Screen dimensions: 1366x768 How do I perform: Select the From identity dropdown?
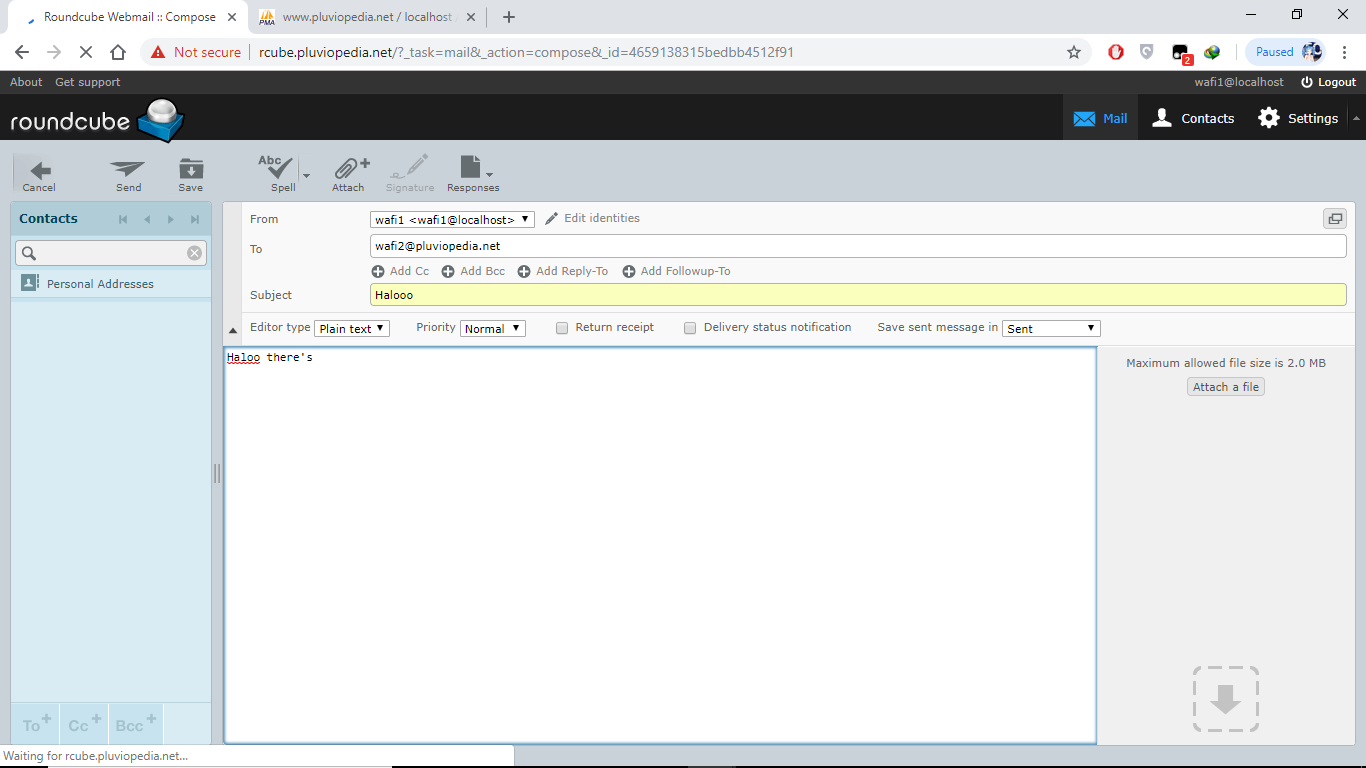tap(452, 219)
